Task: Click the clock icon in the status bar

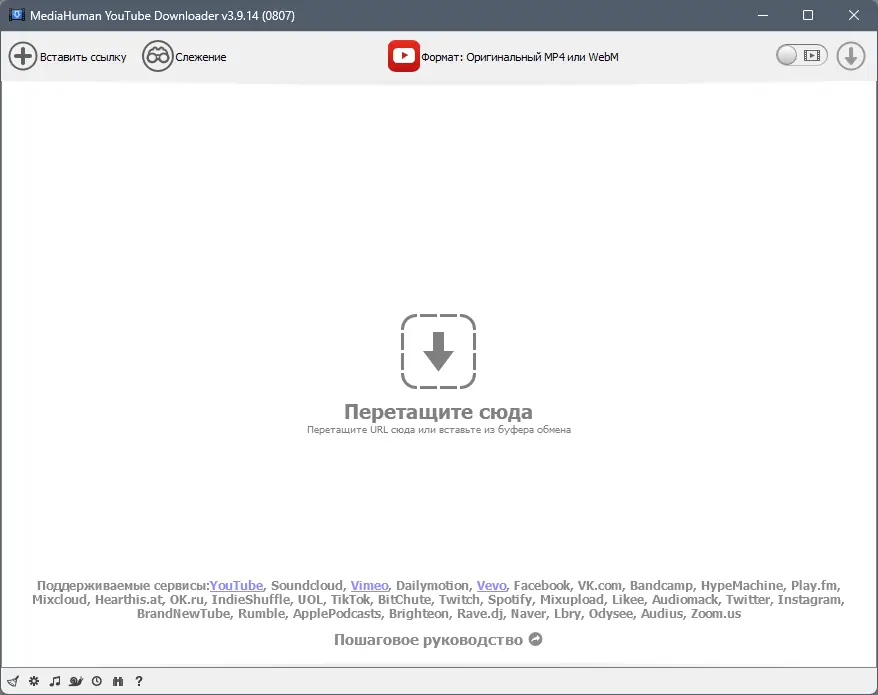Action: [x=96, y=681]
